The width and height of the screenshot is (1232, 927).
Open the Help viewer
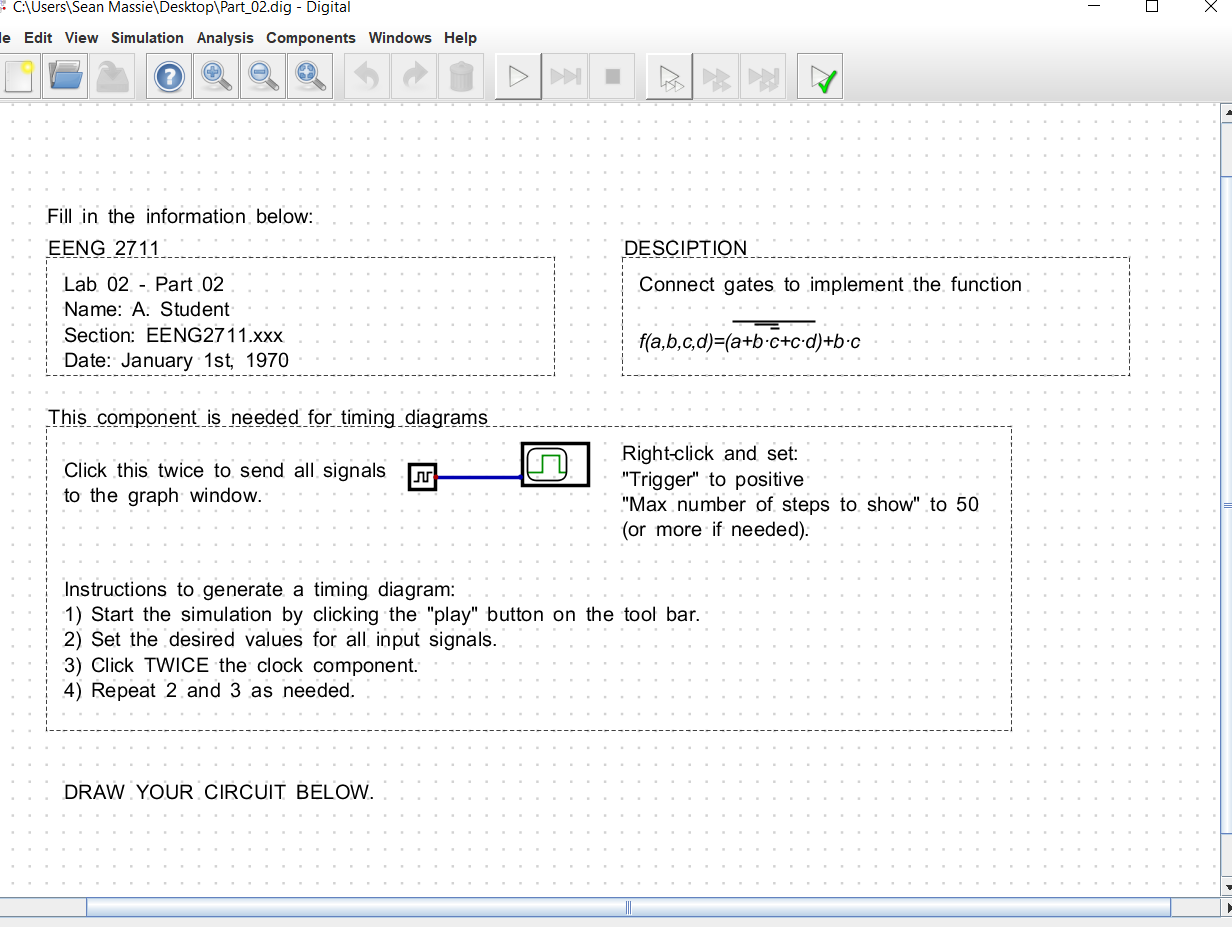click(x=168, y=75)
